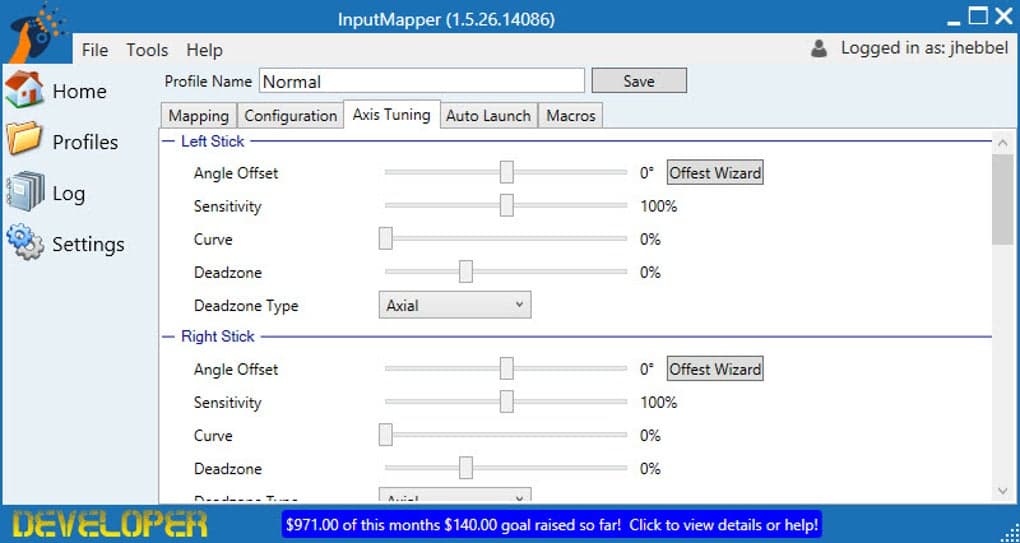
Task: Click the Home label in sidebar
Action: click(x=79, y=91)
